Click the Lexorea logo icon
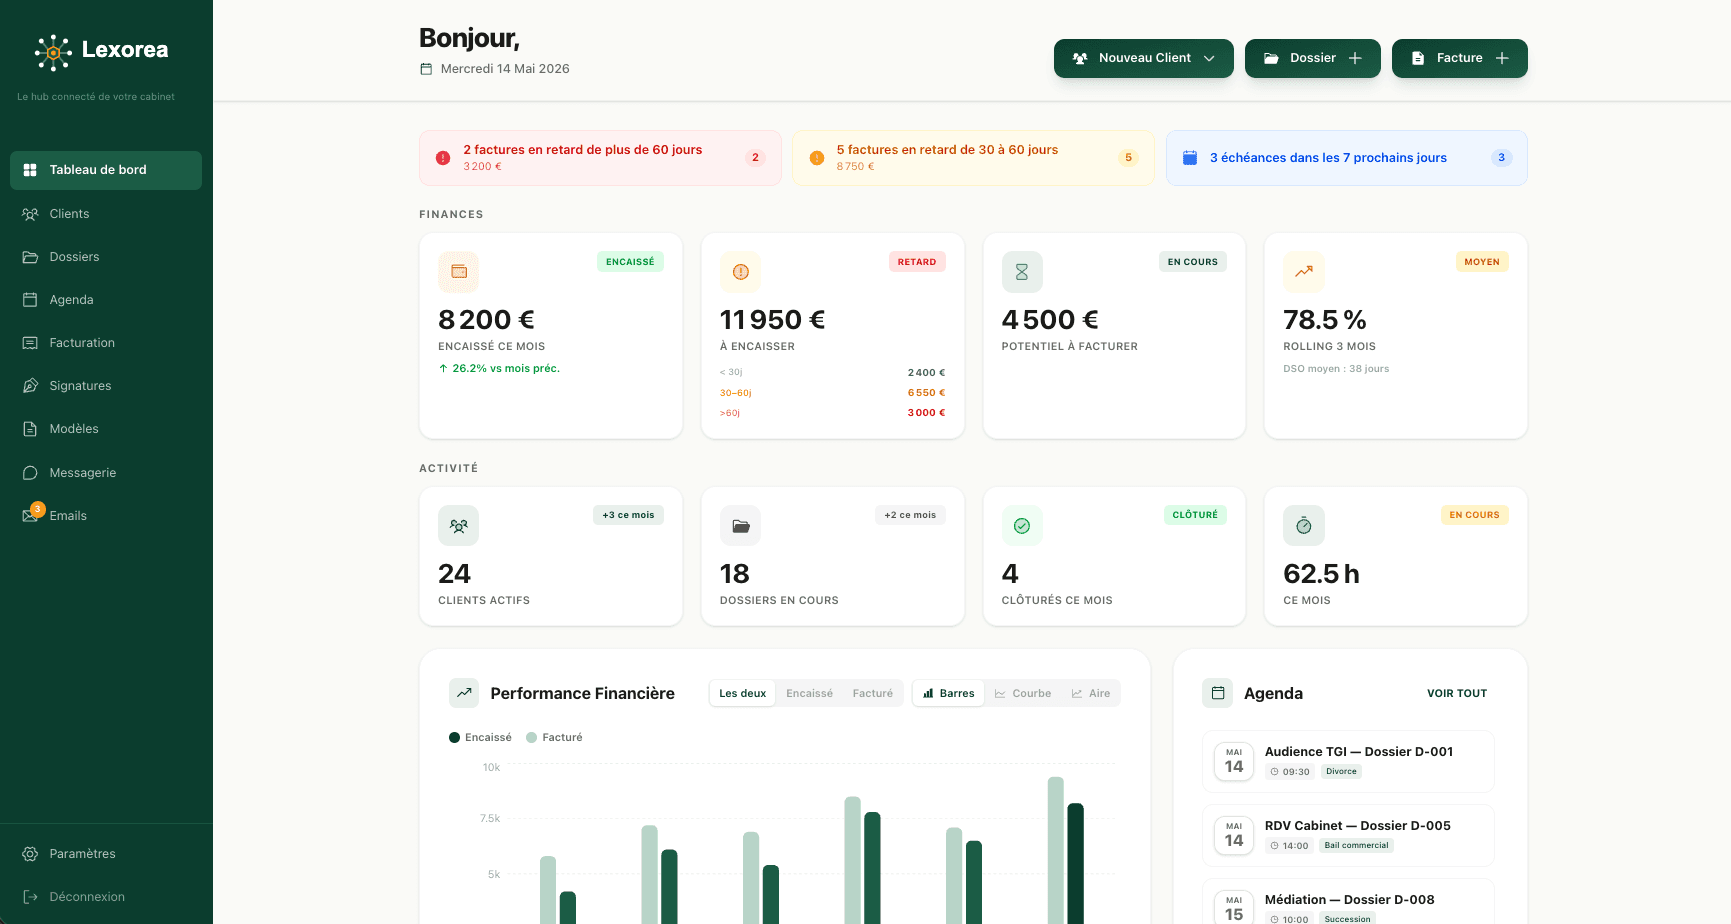1731x924 pixels. tap(53, 52)
